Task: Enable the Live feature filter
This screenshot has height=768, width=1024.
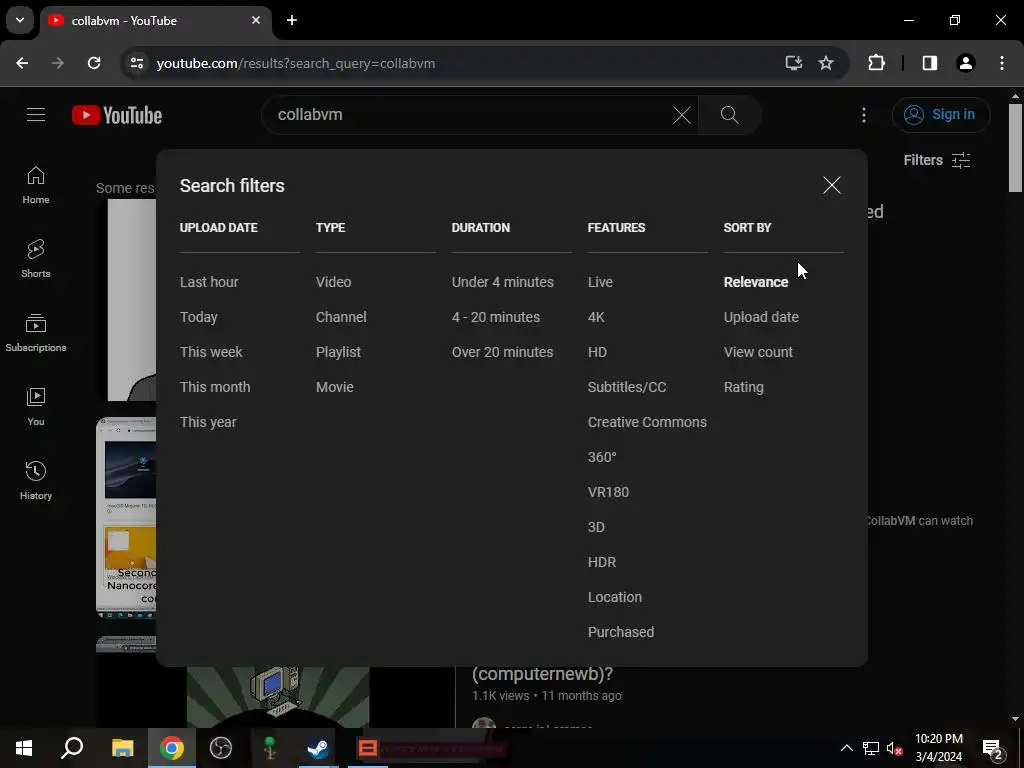Action: pyautogui.click(x=600, y=282)
